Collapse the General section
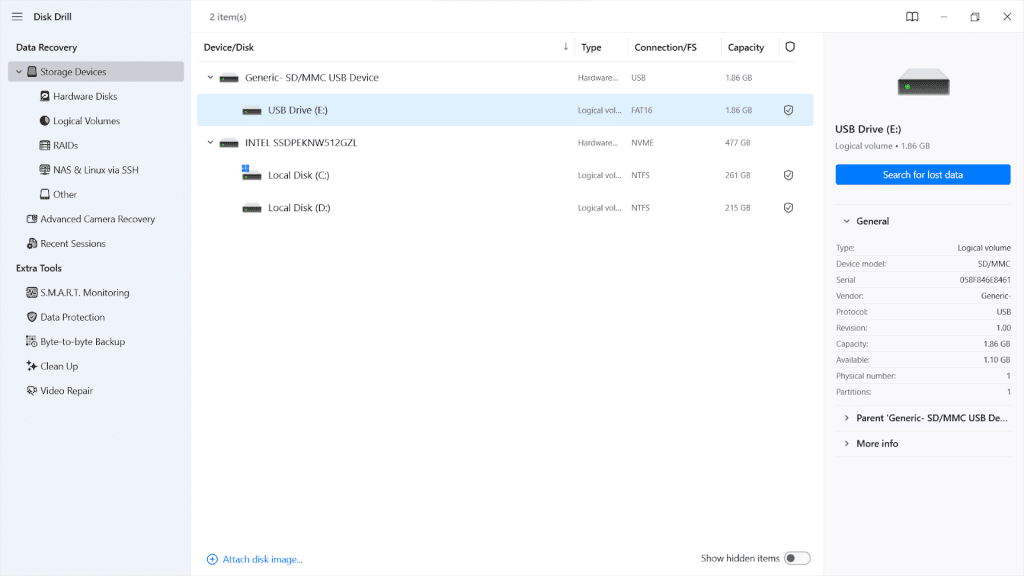 [x=847, y=221]
